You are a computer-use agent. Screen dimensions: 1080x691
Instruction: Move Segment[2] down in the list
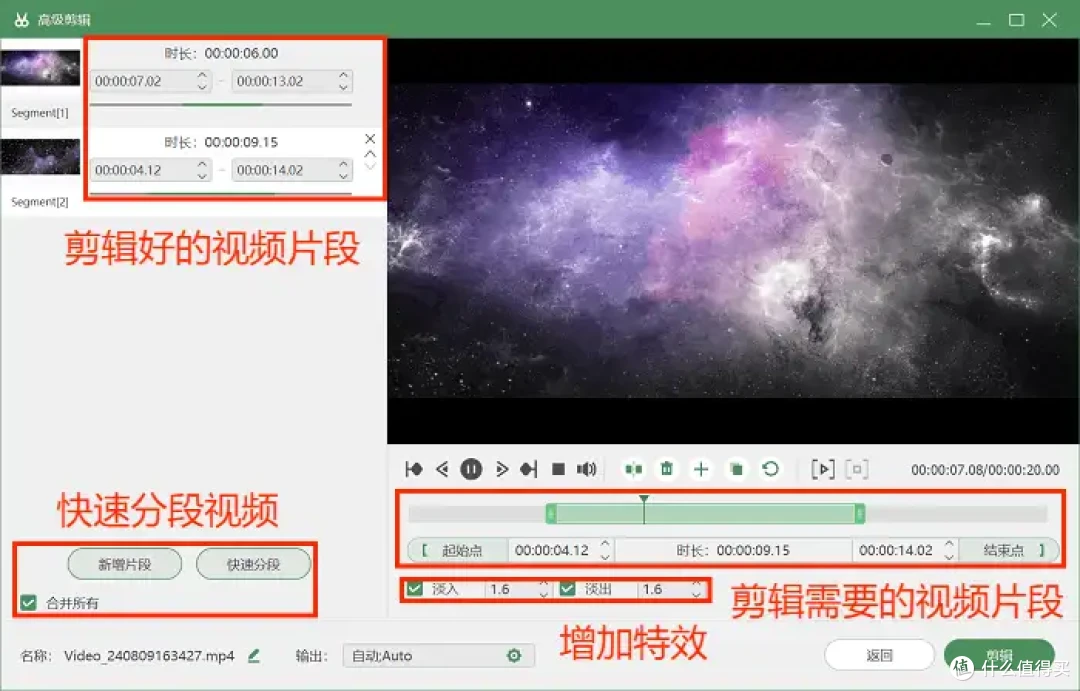(370, 165)
